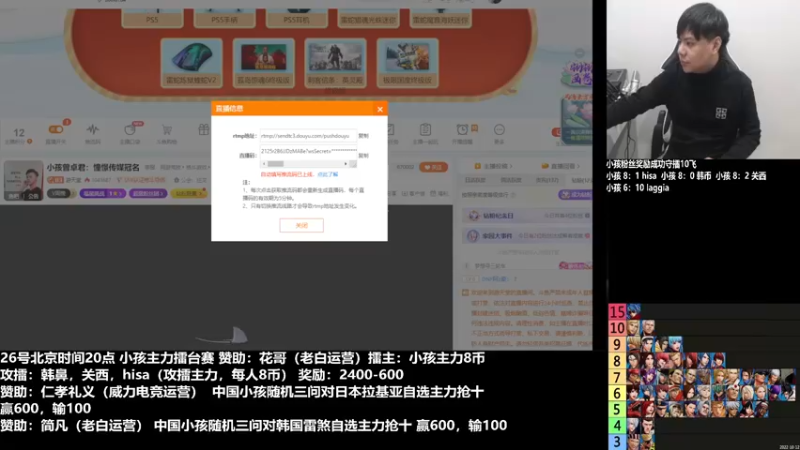Close the 直播信息 dialog with the X
This screenshot has height=450, width=800.
380,109
